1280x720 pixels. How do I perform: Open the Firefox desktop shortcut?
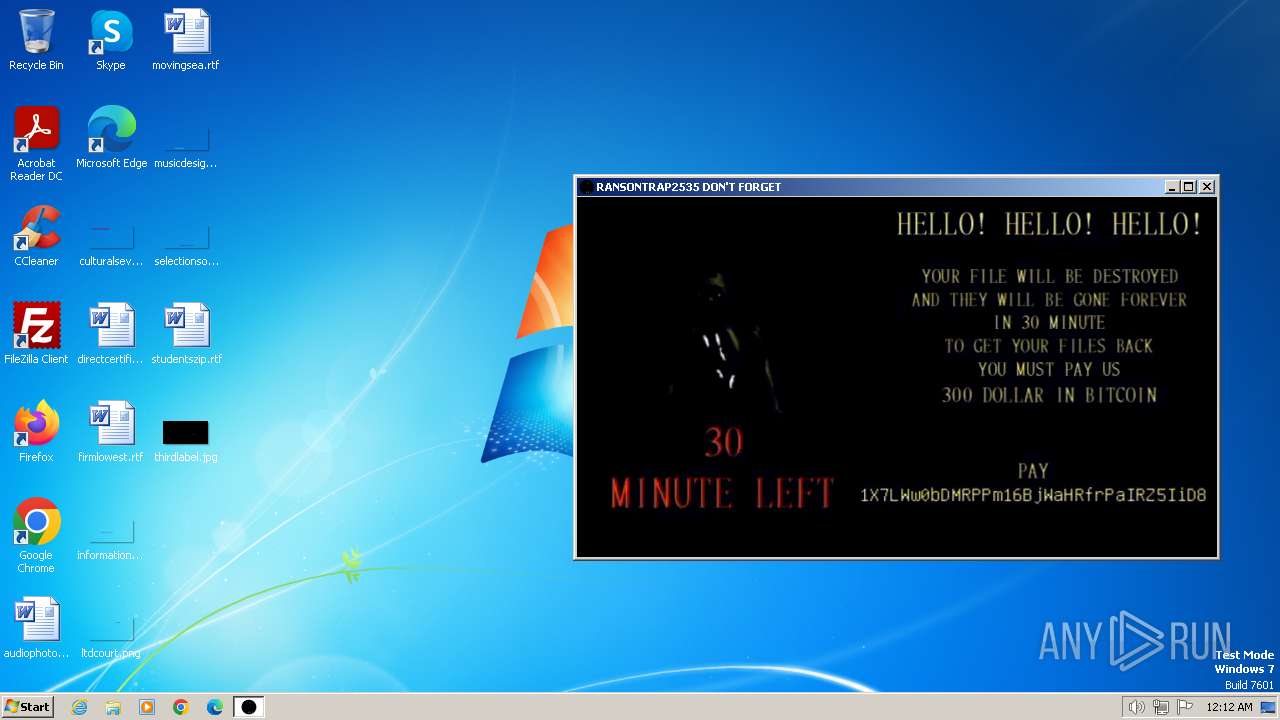(x=36, y=432)
